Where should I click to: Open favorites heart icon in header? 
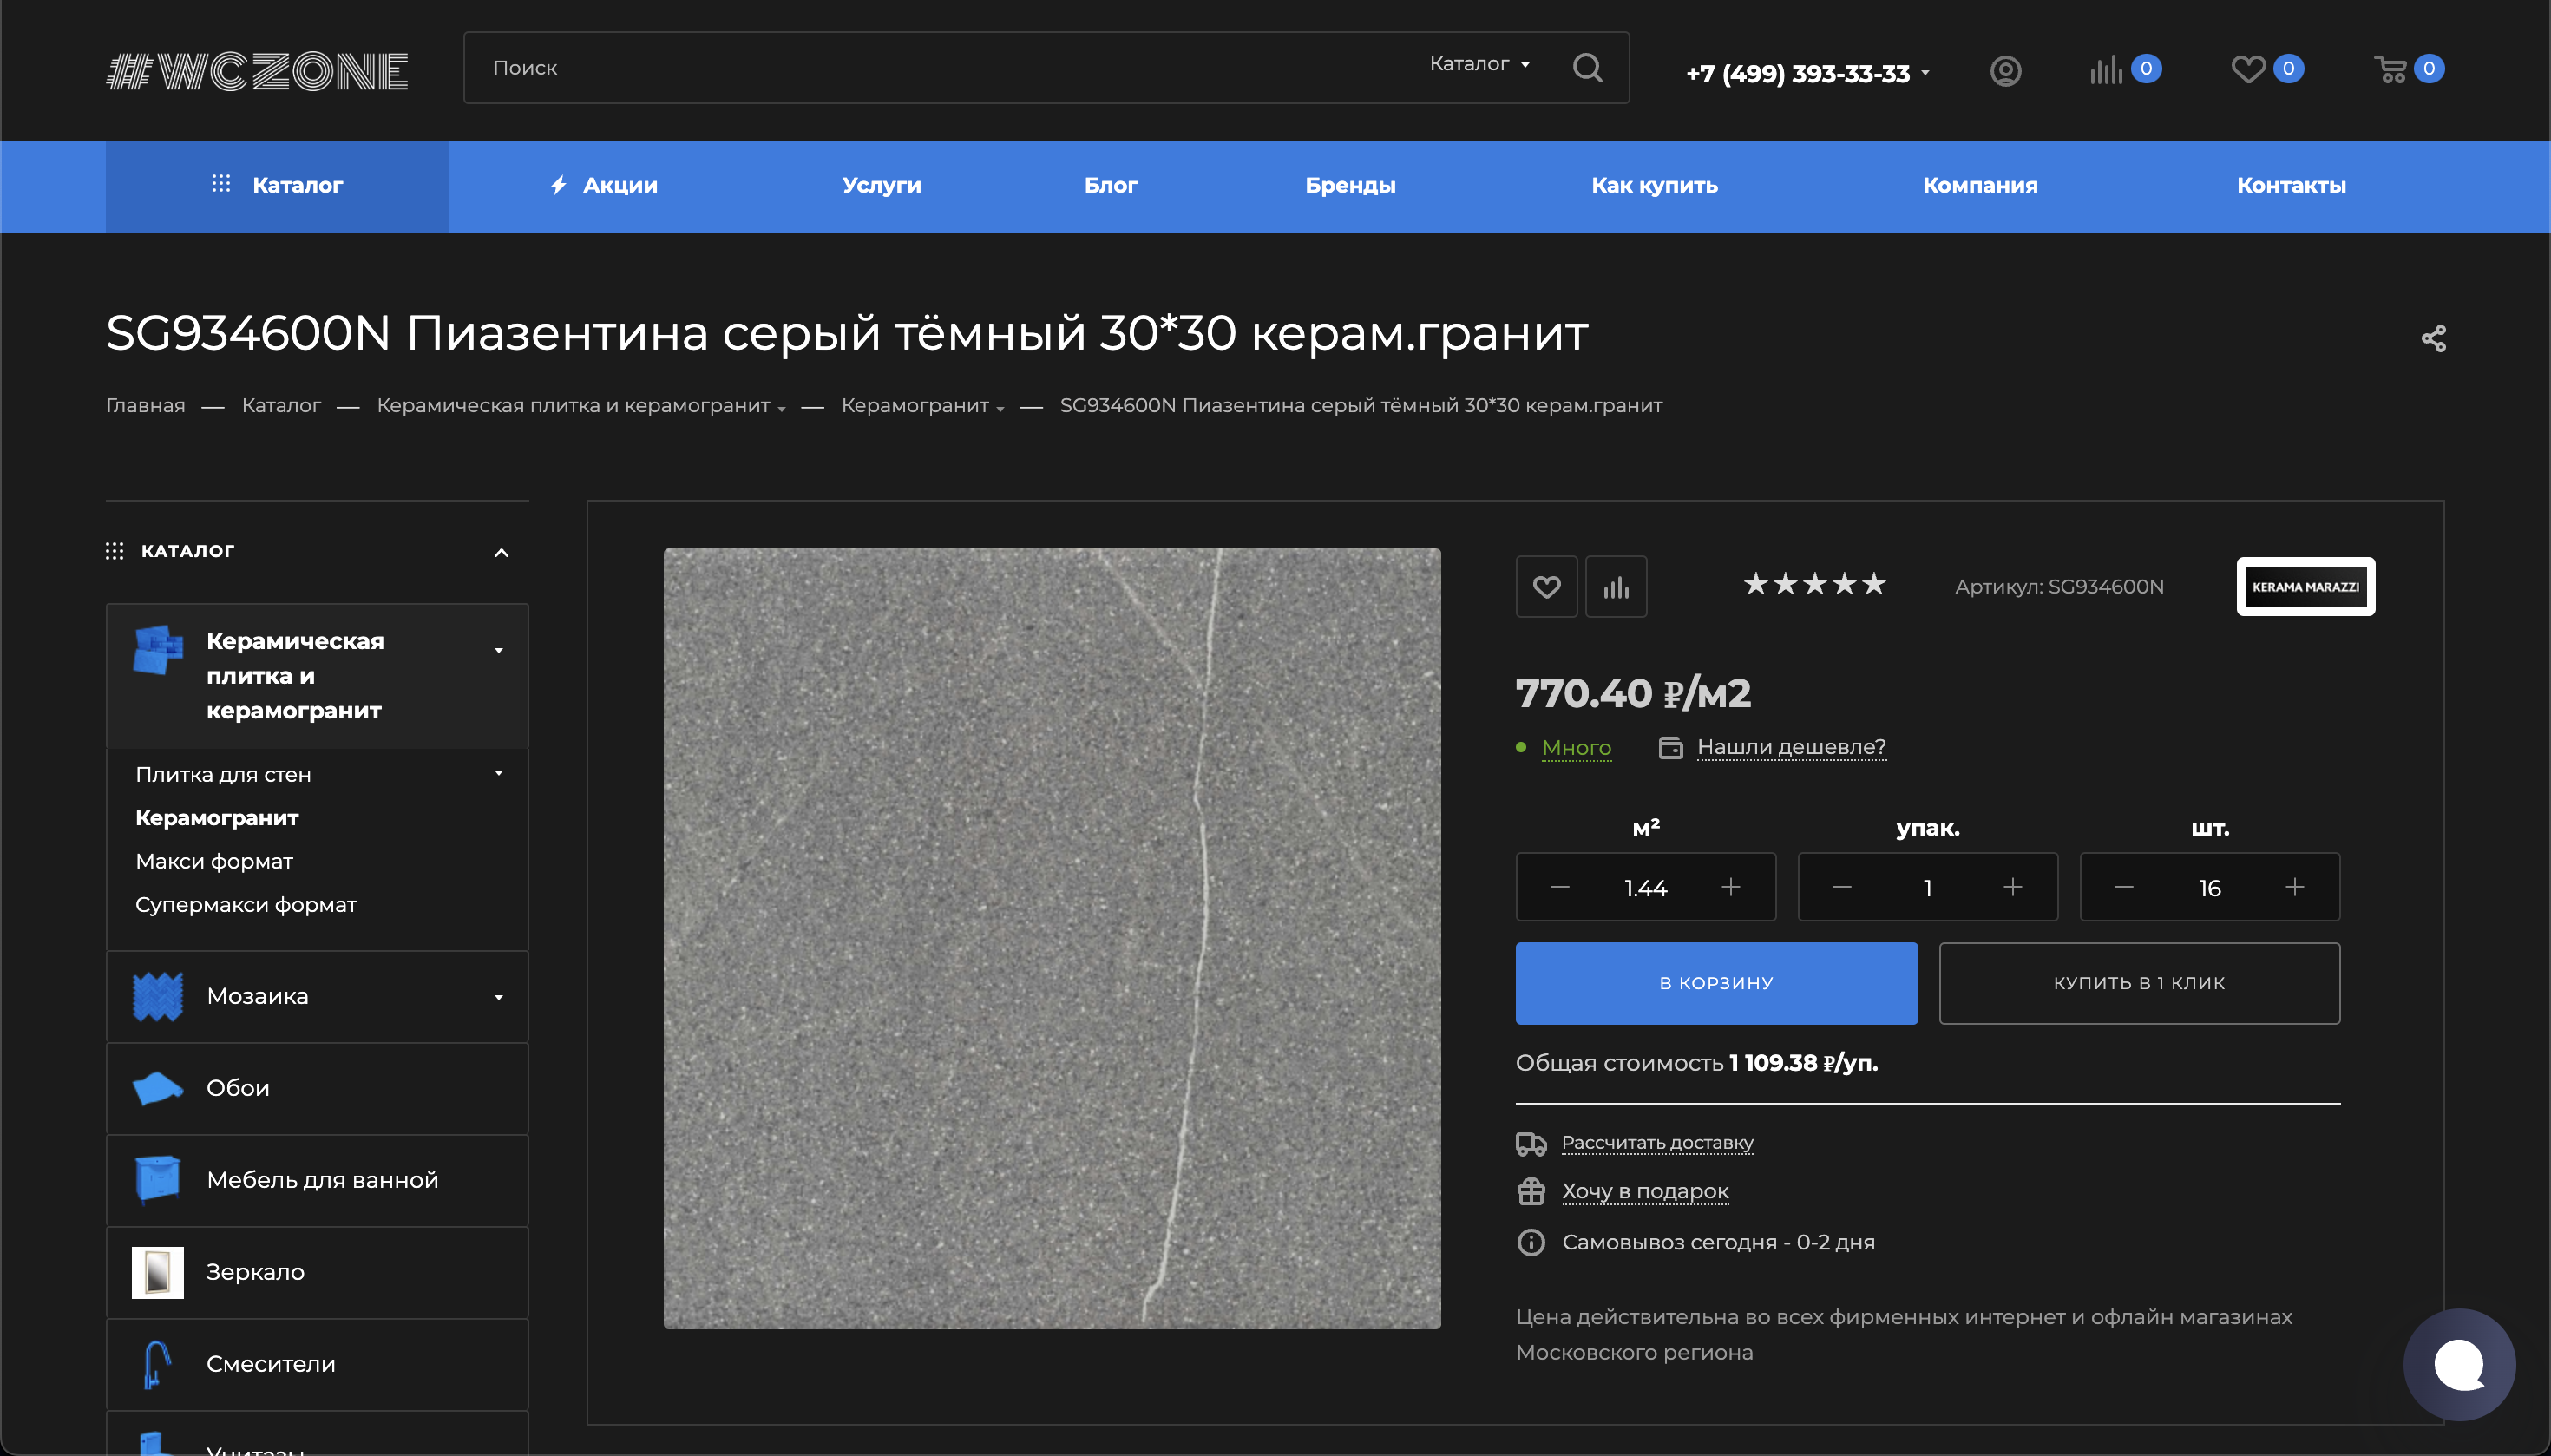tap(2248, 69)
